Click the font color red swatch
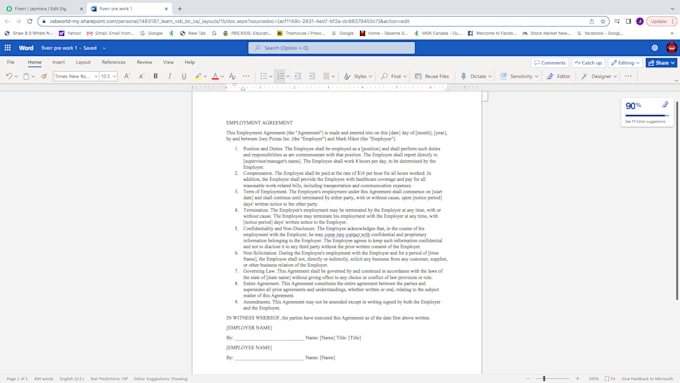Image resolution: width=680 pixels, height=383 pixels. point(215,76)
